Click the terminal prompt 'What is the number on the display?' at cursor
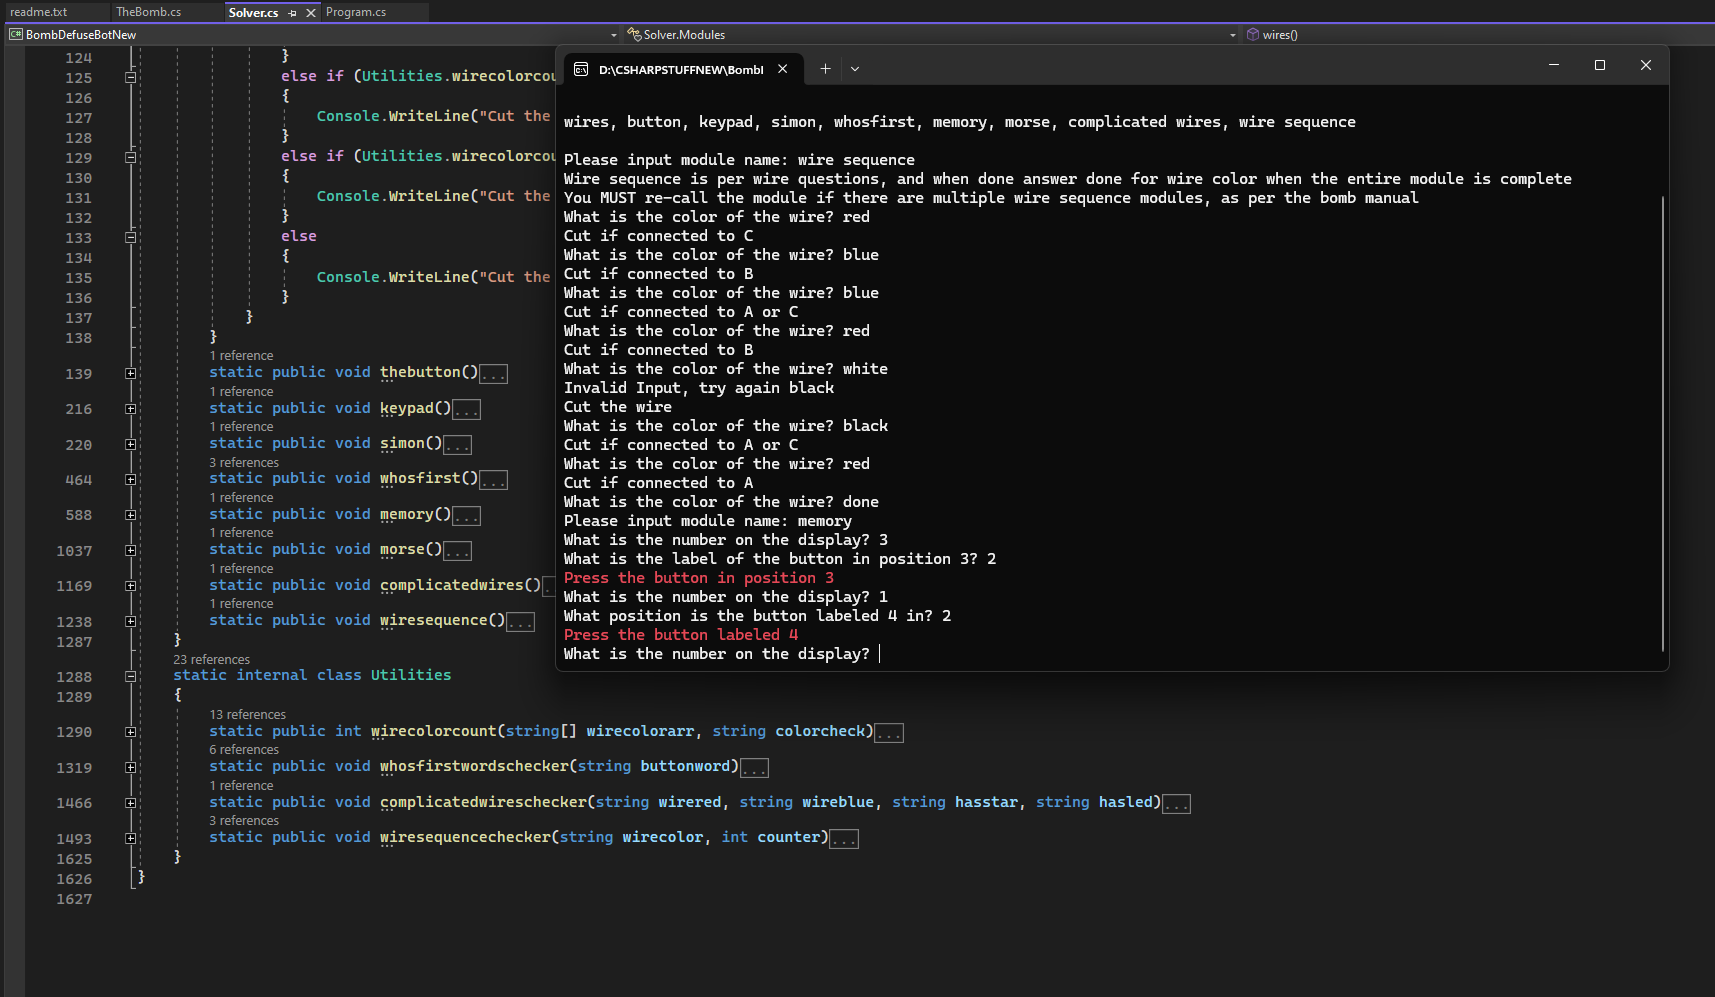The width and height of the screenshot is (1715, 997). (717, 654)
